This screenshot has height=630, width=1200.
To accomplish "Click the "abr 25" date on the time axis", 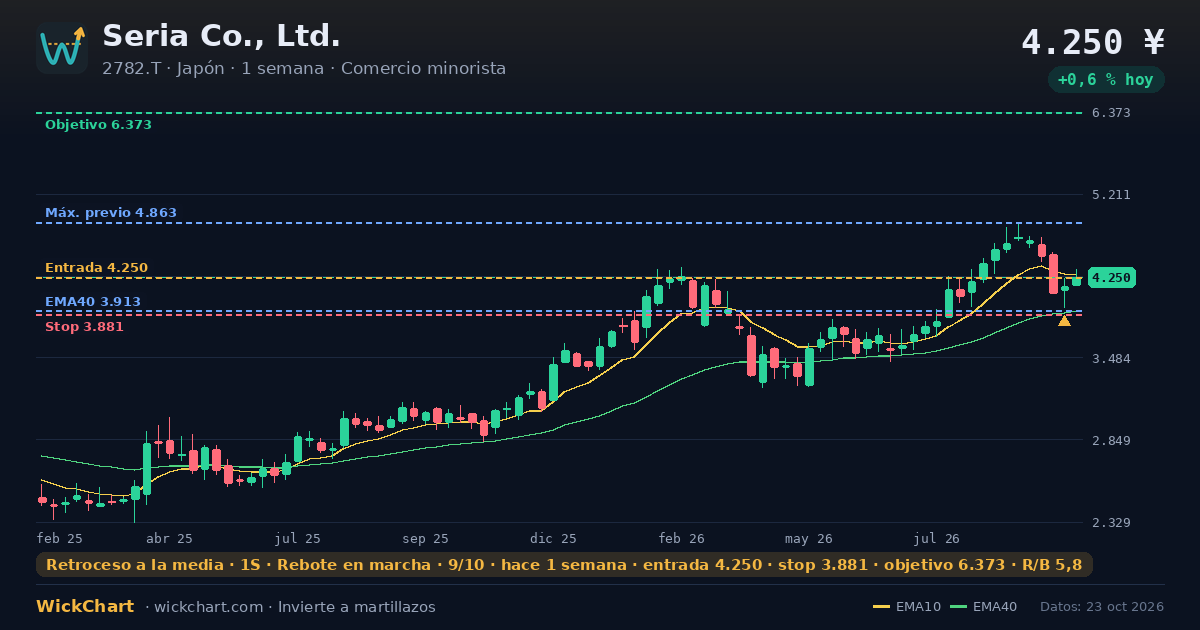I will [x=169, y=538].
